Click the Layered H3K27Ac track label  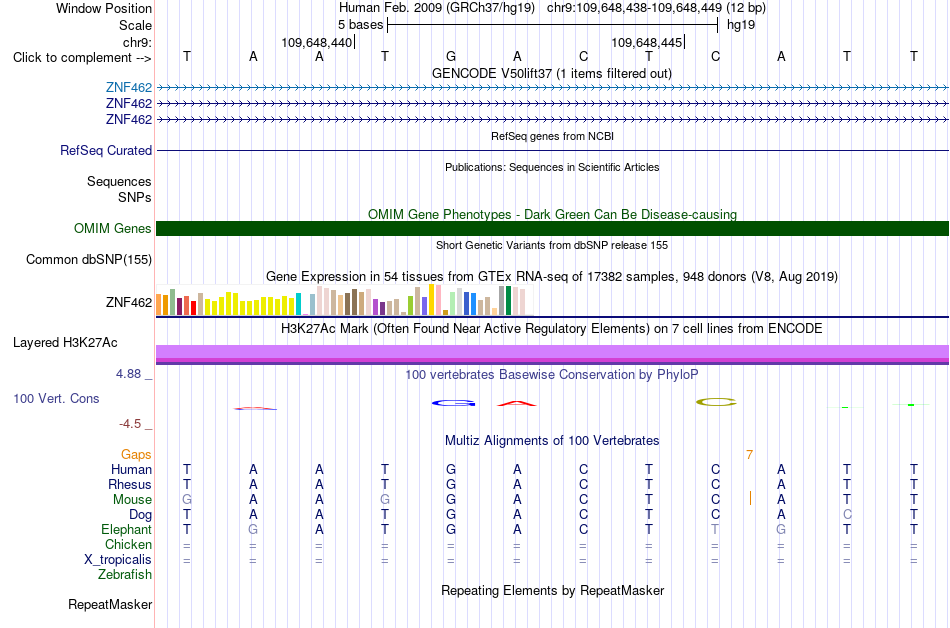[65, 343]
